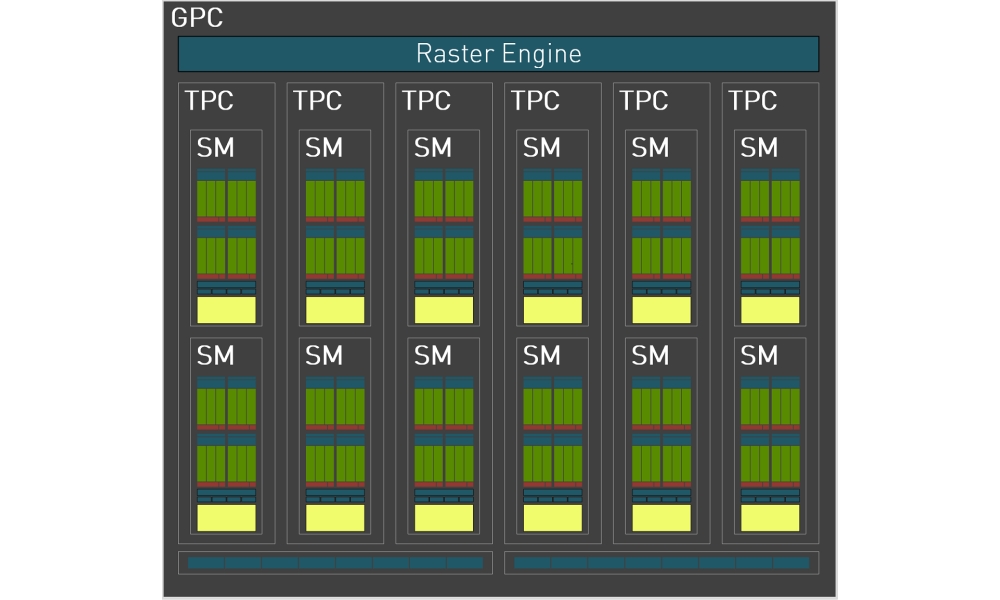The width and height of the screenshot is (1000, 600).
Task: Click the lower SM label in the fourth TPC
Action: (541, 356)
